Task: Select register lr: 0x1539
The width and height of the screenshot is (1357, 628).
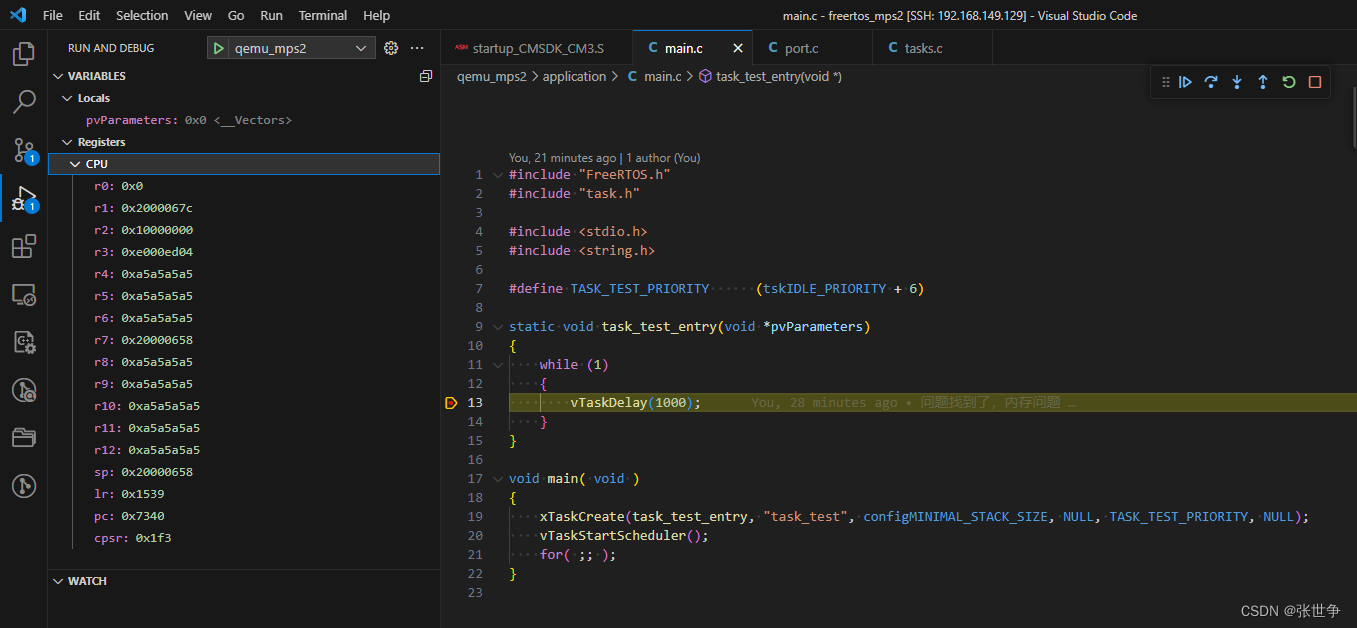Action: click(243, 494)
